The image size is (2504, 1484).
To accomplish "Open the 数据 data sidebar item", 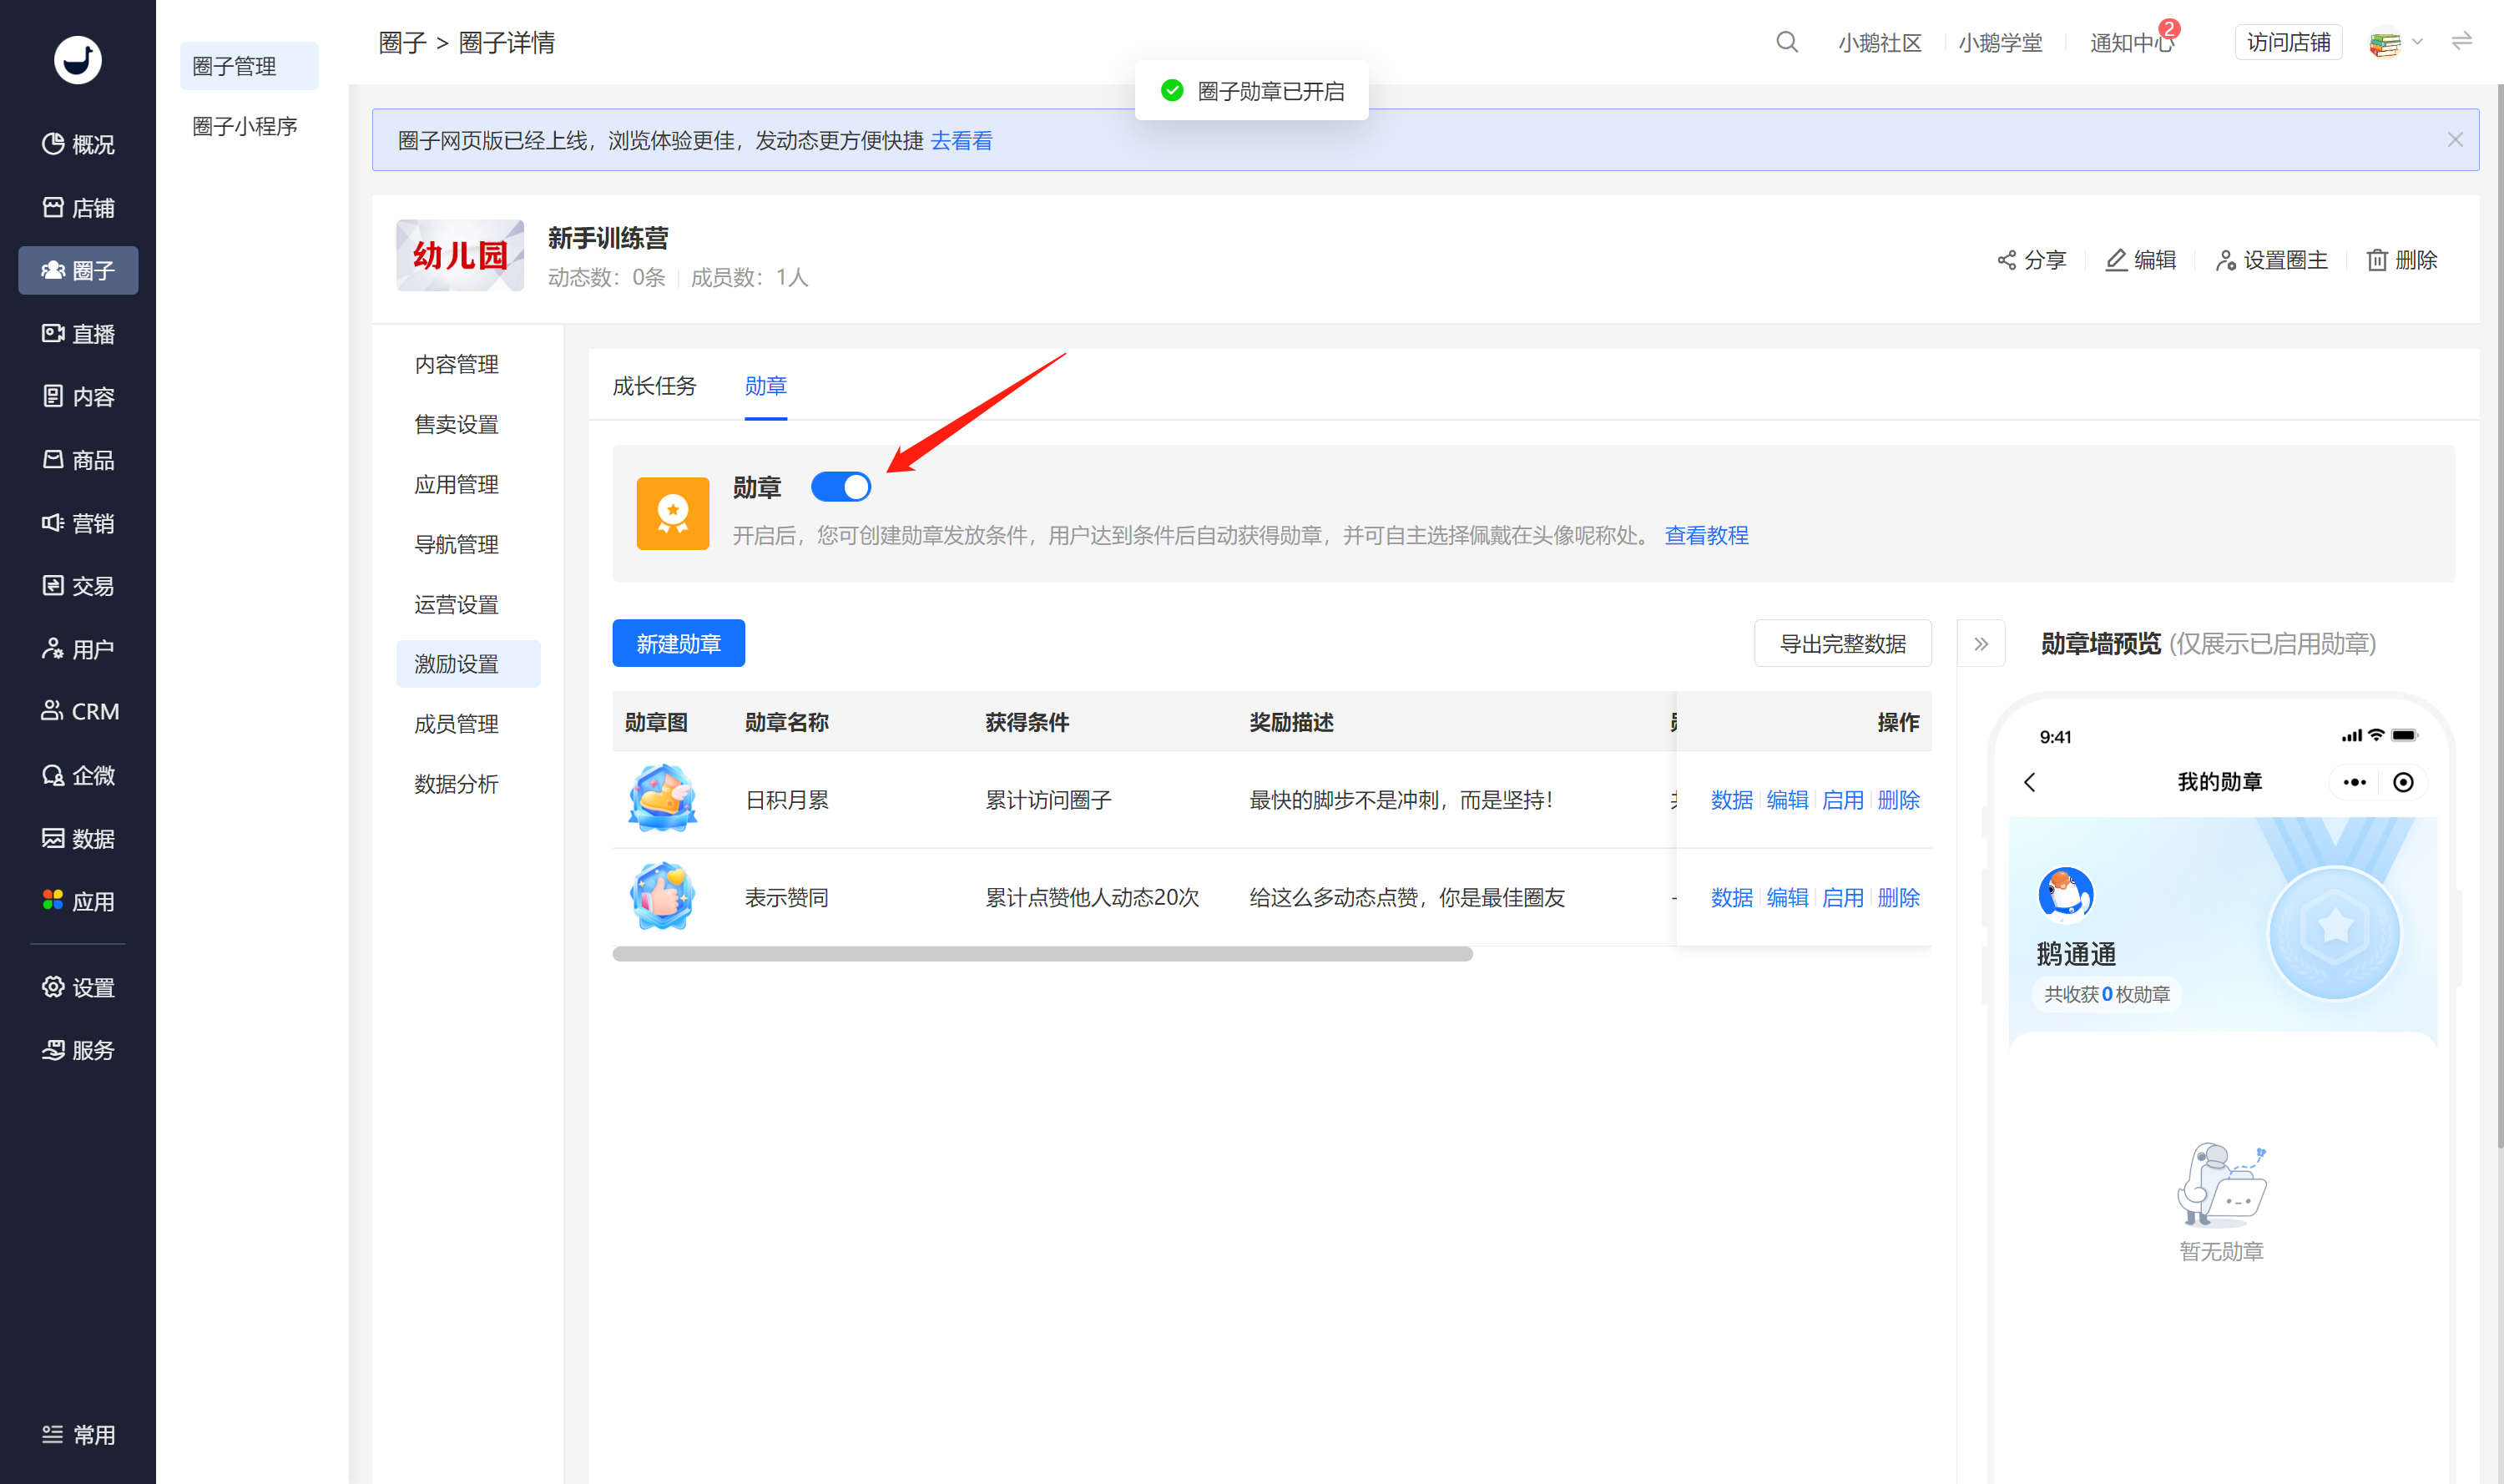I will tap(78, 838).
